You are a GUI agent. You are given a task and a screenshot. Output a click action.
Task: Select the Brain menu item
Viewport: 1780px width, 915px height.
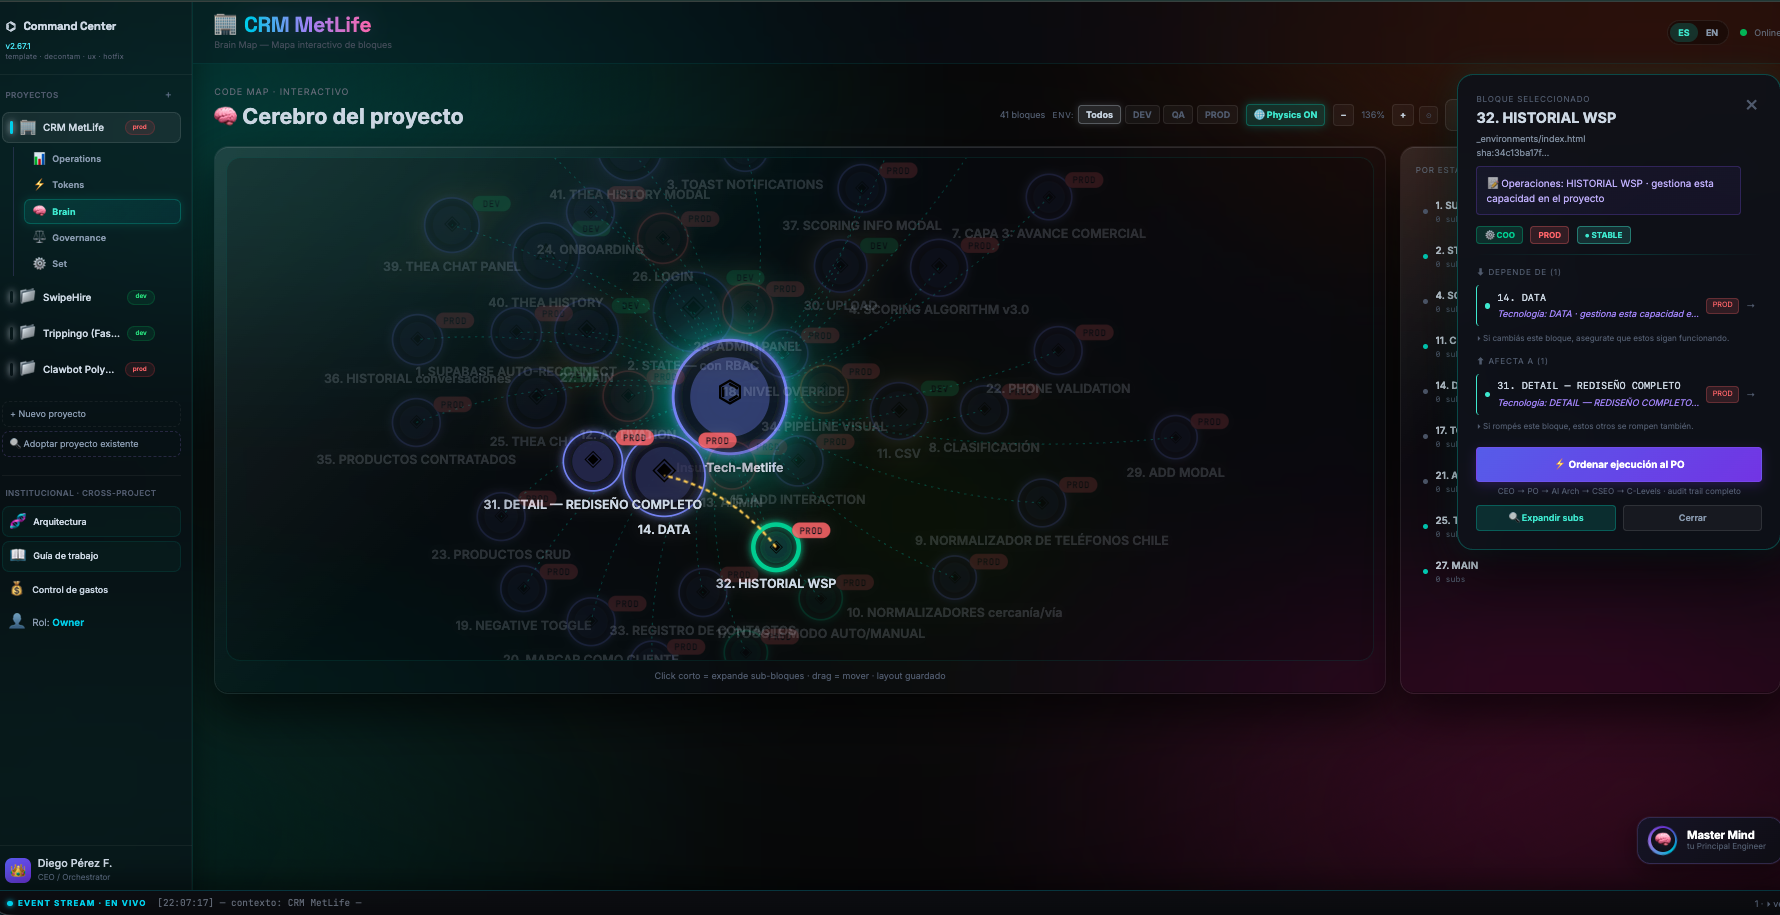(x=102, y=211)
